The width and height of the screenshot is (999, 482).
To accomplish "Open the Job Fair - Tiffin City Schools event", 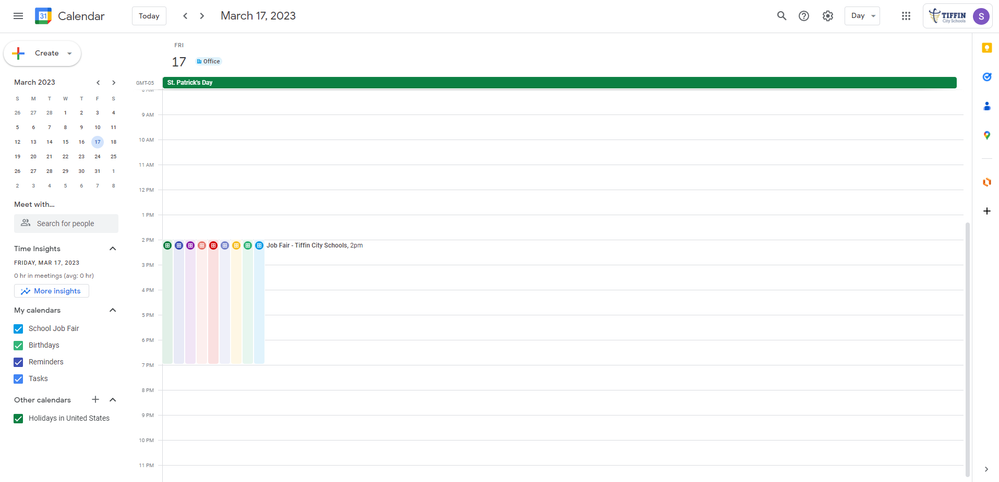I will (x=315, y=245).
